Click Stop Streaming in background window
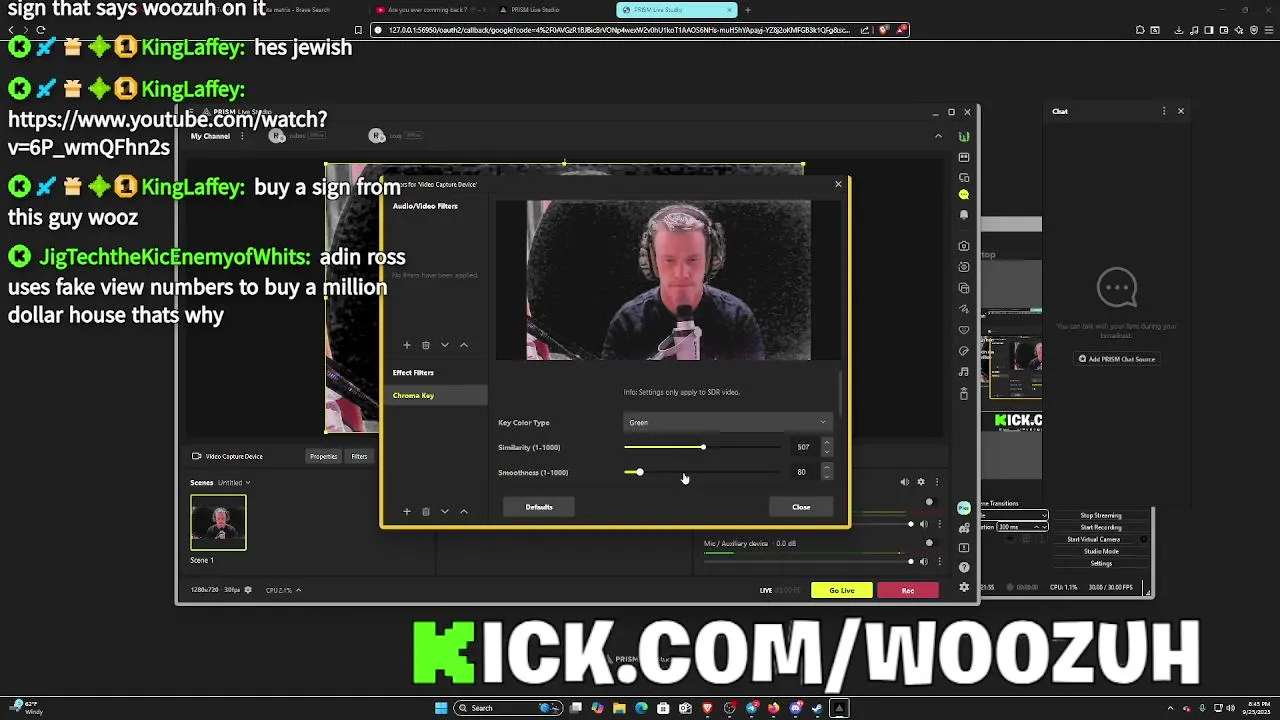 [x=1101, y=516]
